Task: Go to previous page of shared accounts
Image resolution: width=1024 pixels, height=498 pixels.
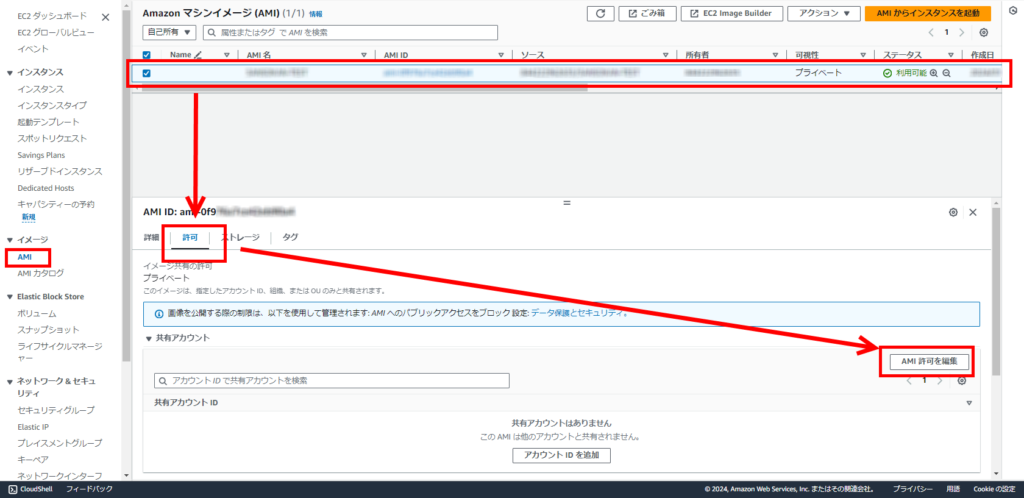Action: pos(909,381)
